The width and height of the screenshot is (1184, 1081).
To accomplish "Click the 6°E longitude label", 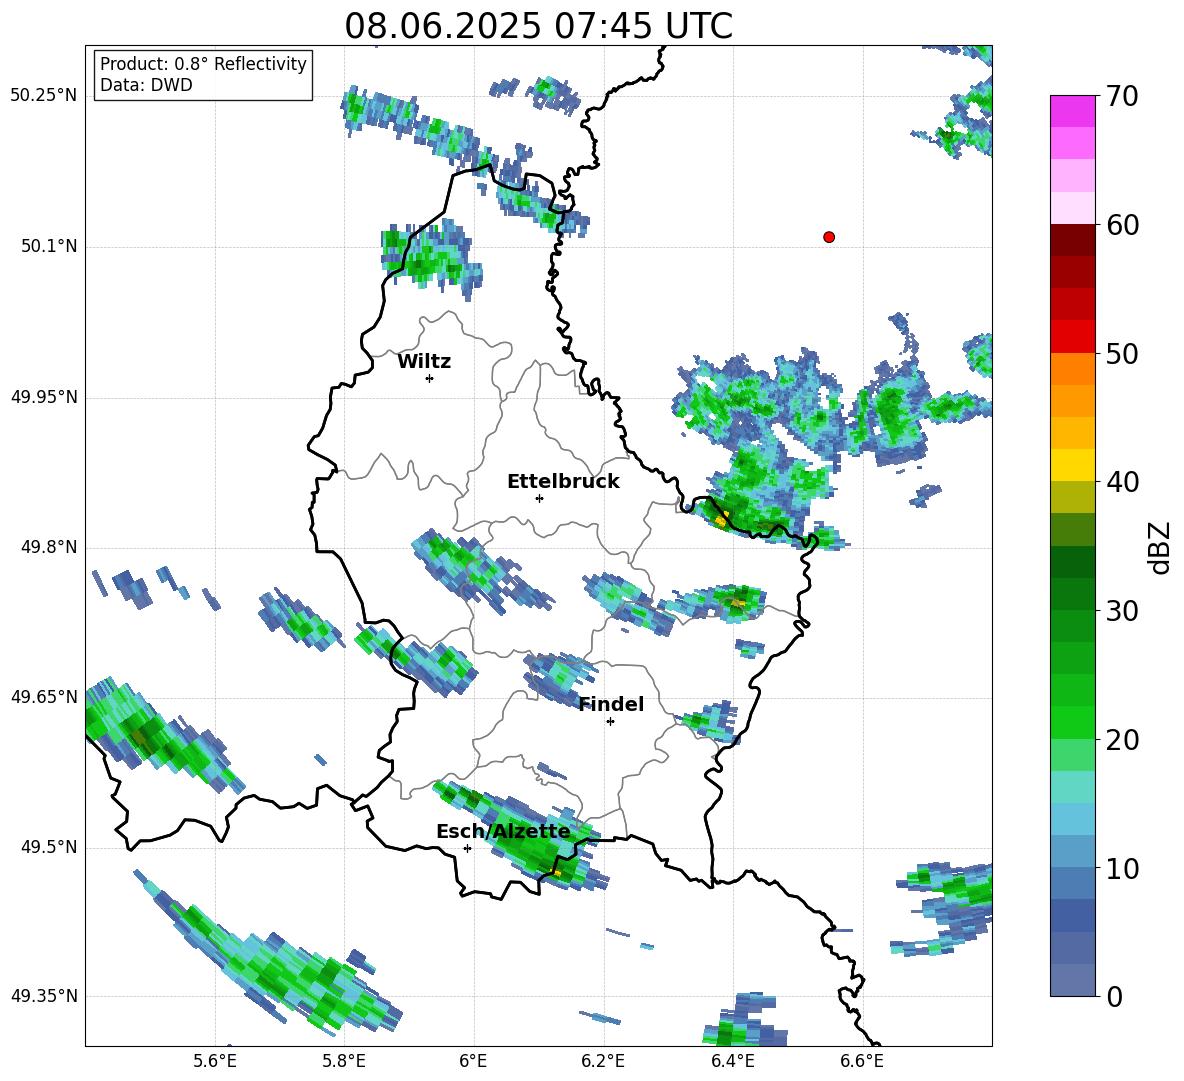I will coord(473,1061).
